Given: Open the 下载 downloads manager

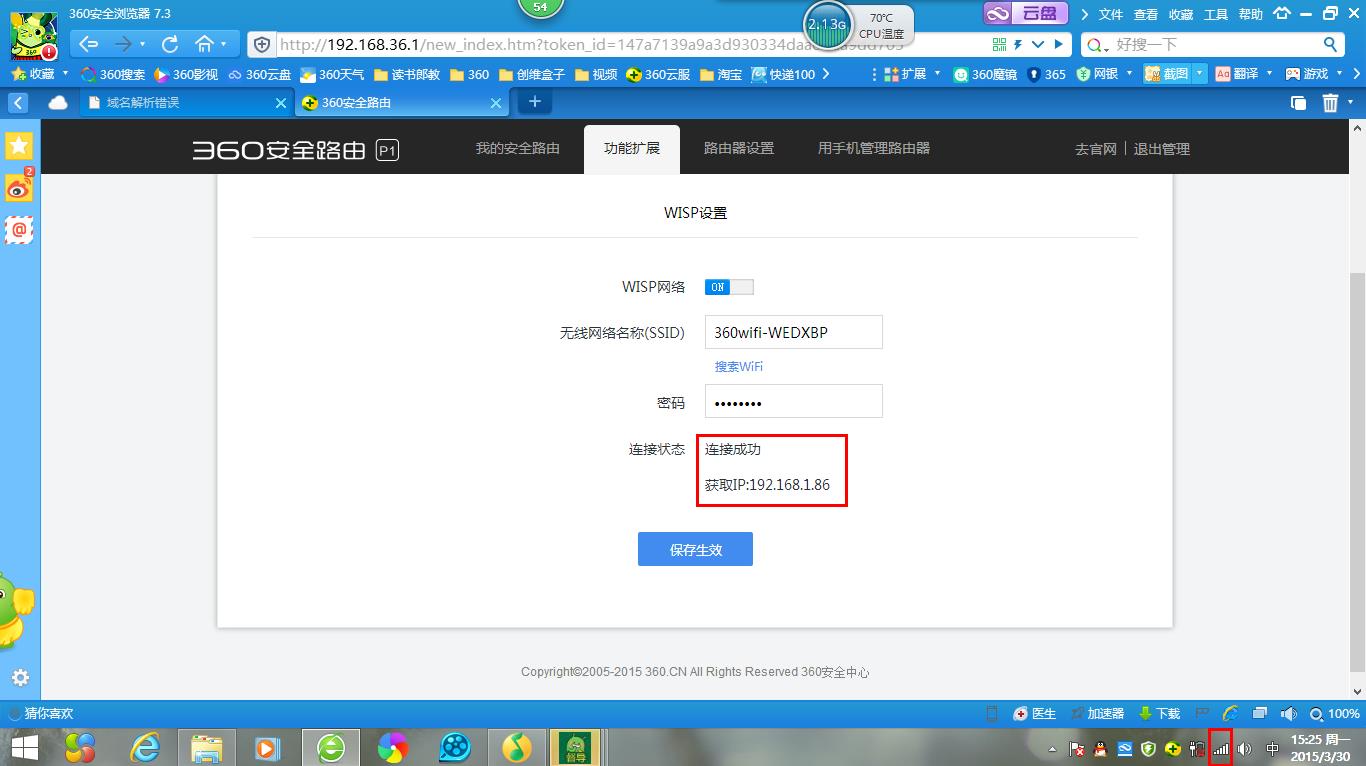Looking at the screenshot, I should tap(1160, 714).
